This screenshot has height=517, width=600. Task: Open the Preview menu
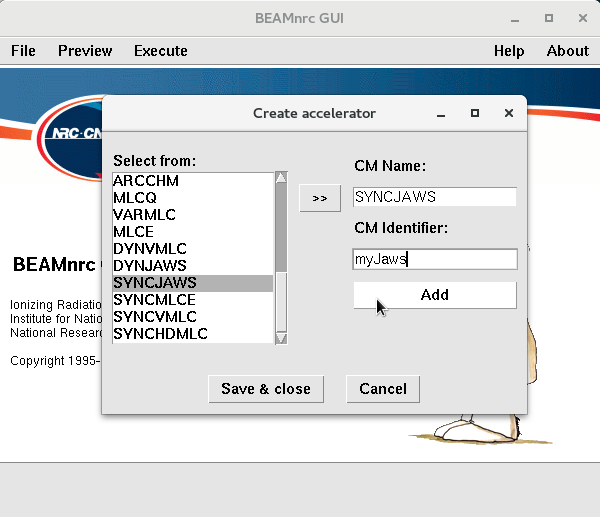85,51
